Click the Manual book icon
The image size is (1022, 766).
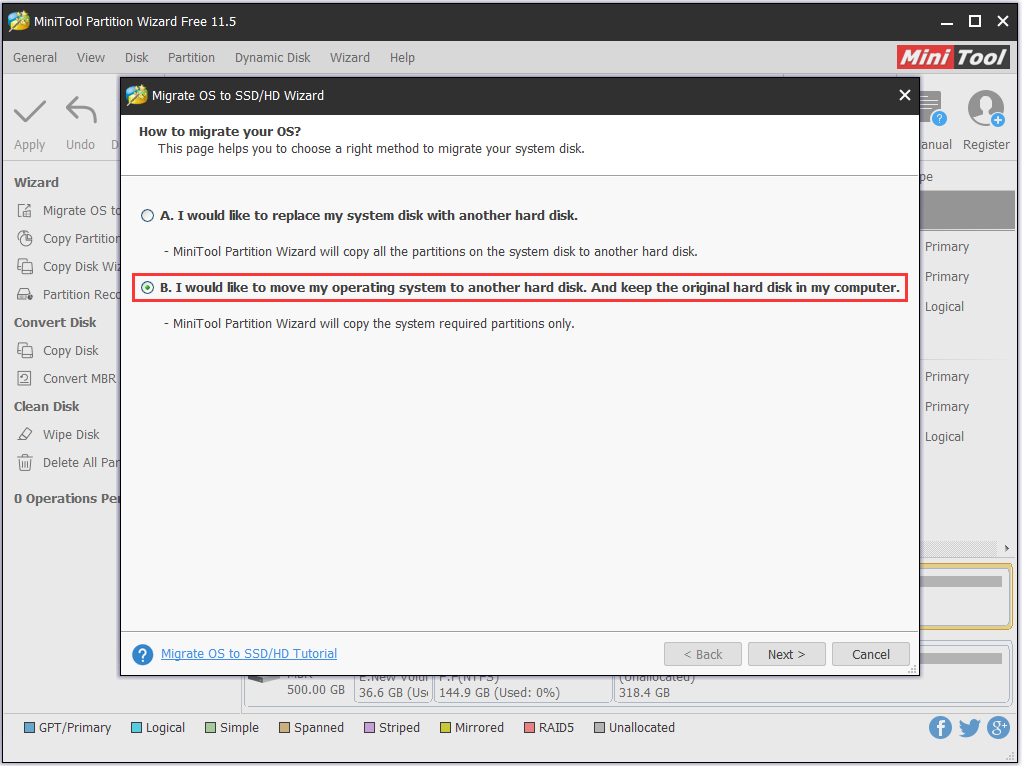click(932, 109)
